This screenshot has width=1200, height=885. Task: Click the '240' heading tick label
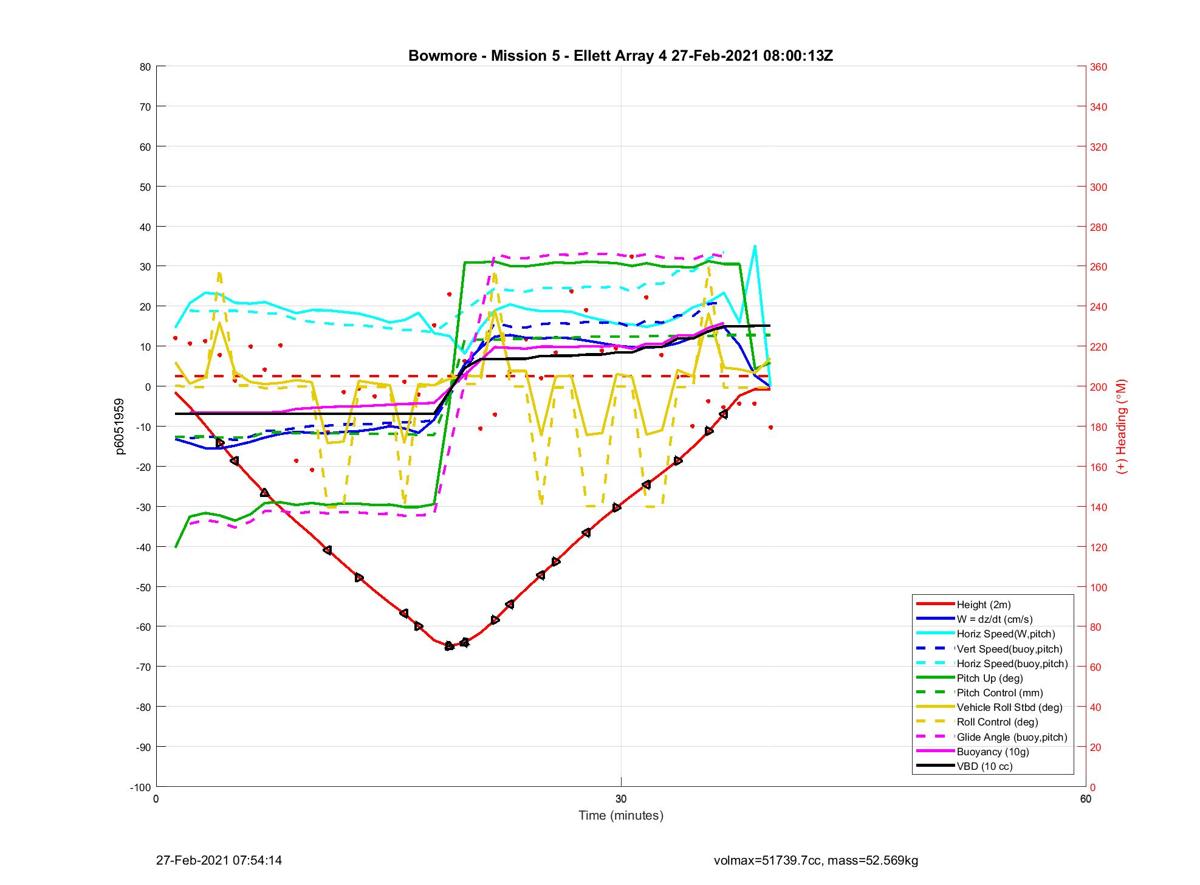(x=1099, y=307)
